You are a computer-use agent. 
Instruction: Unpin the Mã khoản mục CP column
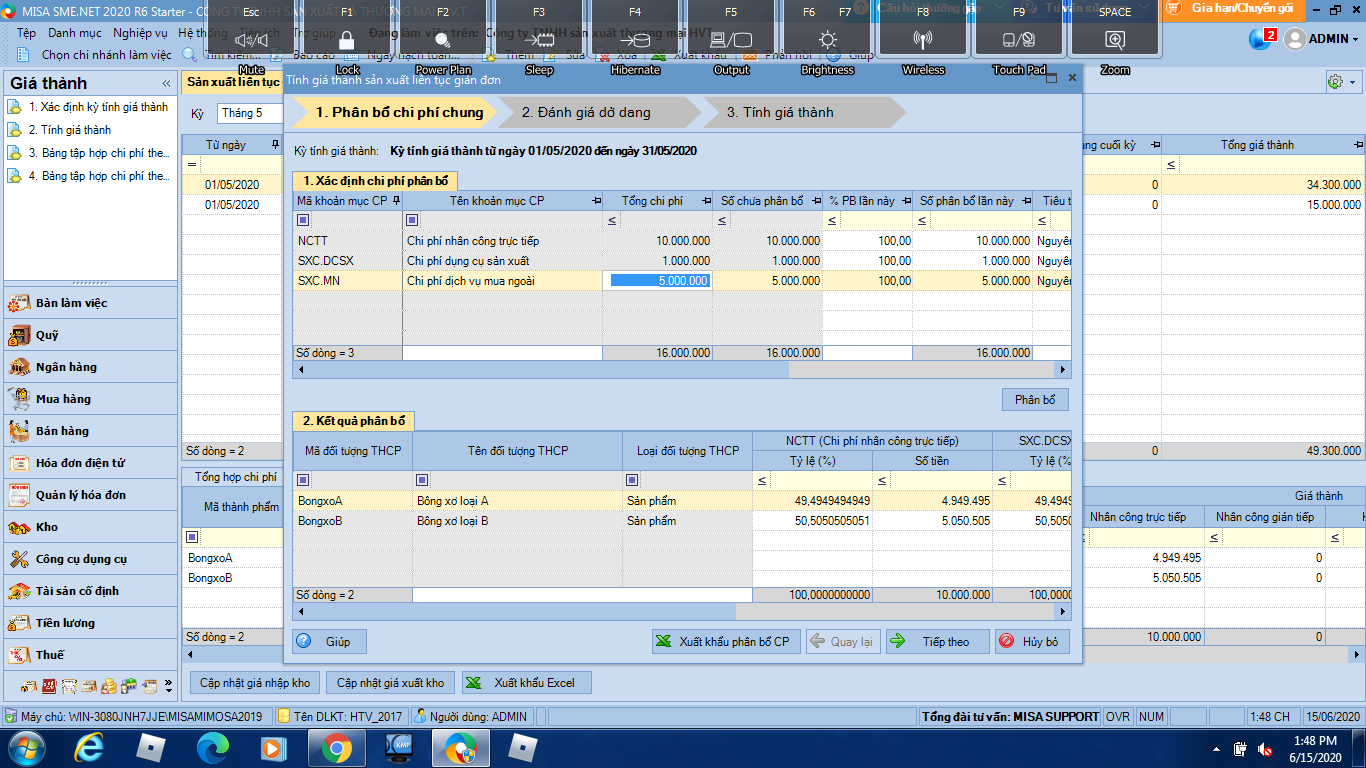click(x=396, y=201)
